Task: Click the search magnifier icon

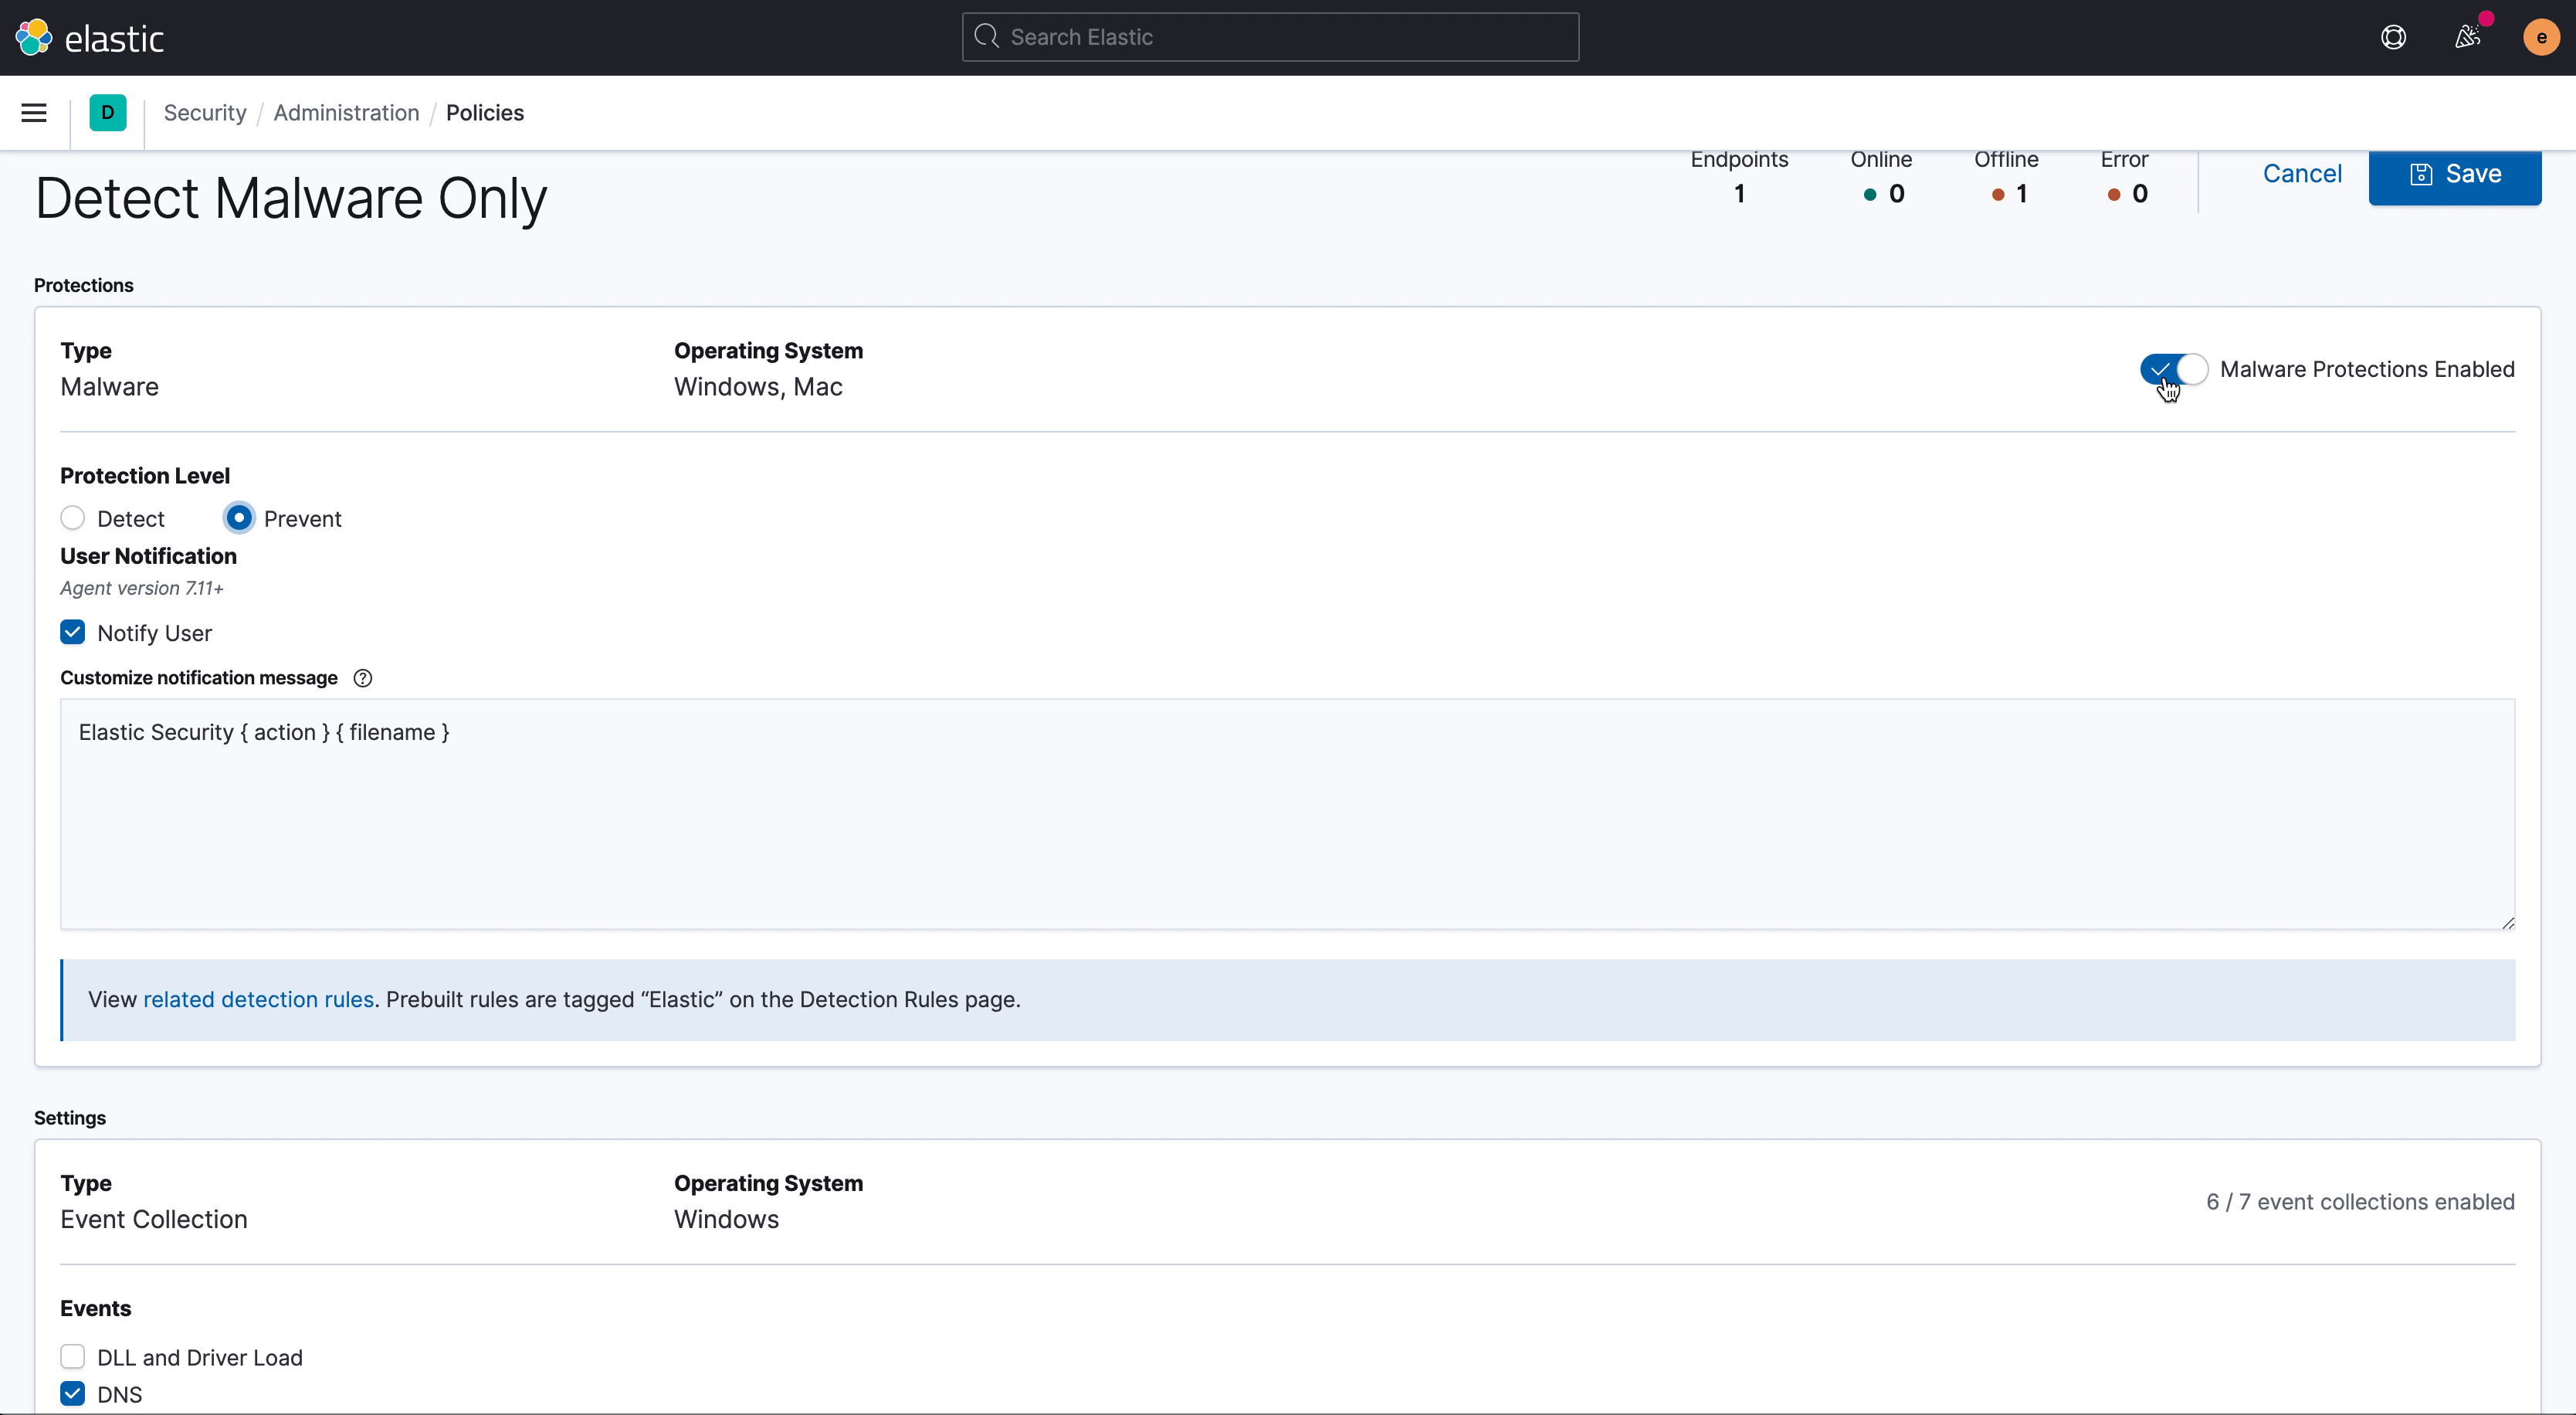Action: [987, 37]
